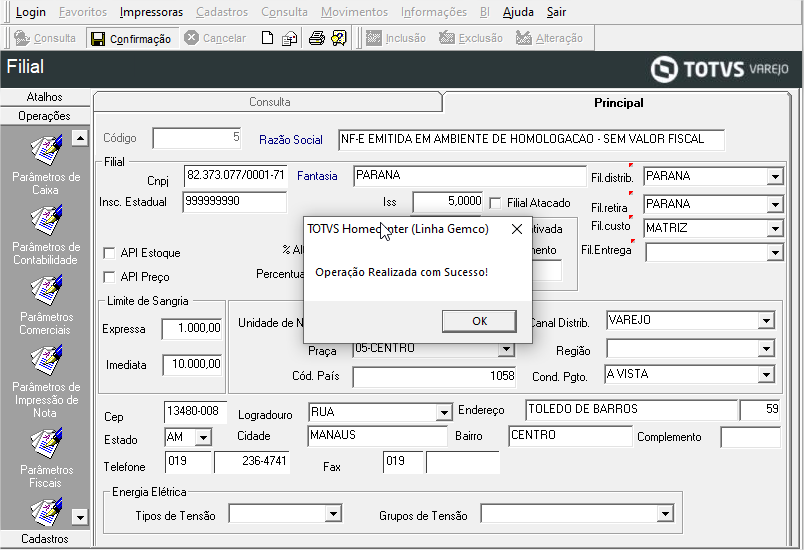
Task: Click the Confirmação save icon
Action: (97, 39)
